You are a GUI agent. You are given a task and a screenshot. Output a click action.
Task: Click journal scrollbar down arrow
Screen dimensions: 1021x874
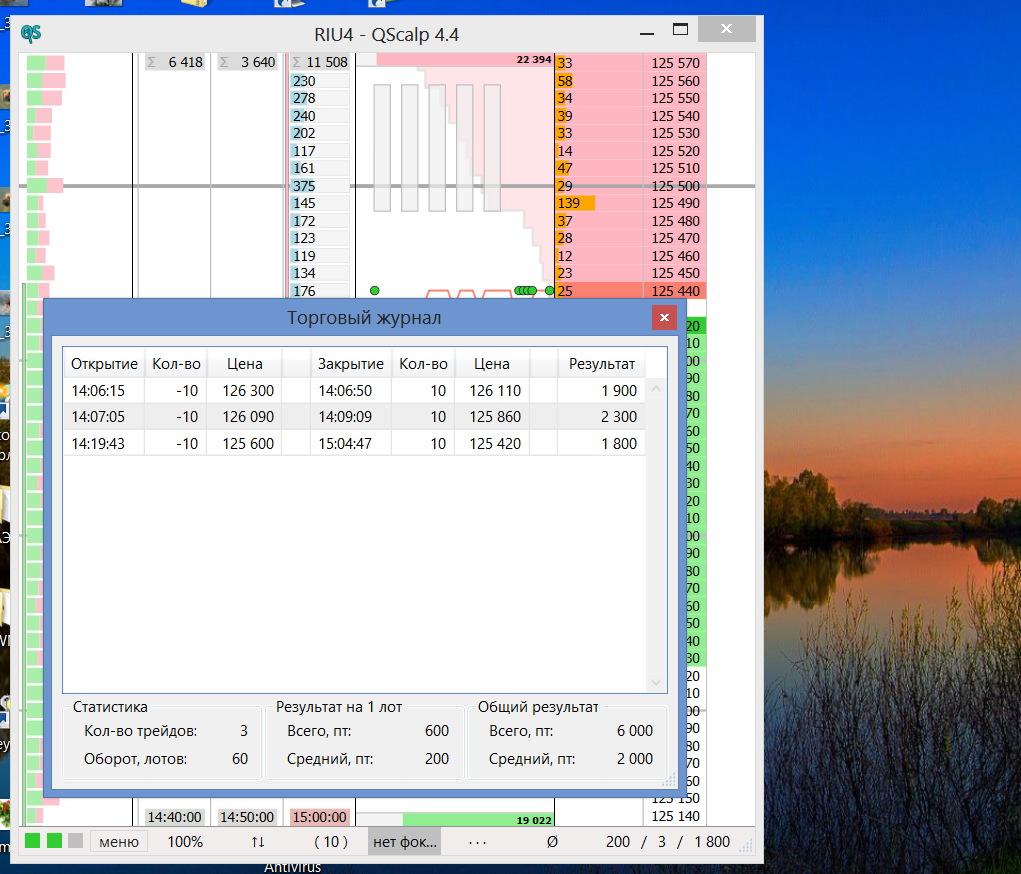pos(656,682)
